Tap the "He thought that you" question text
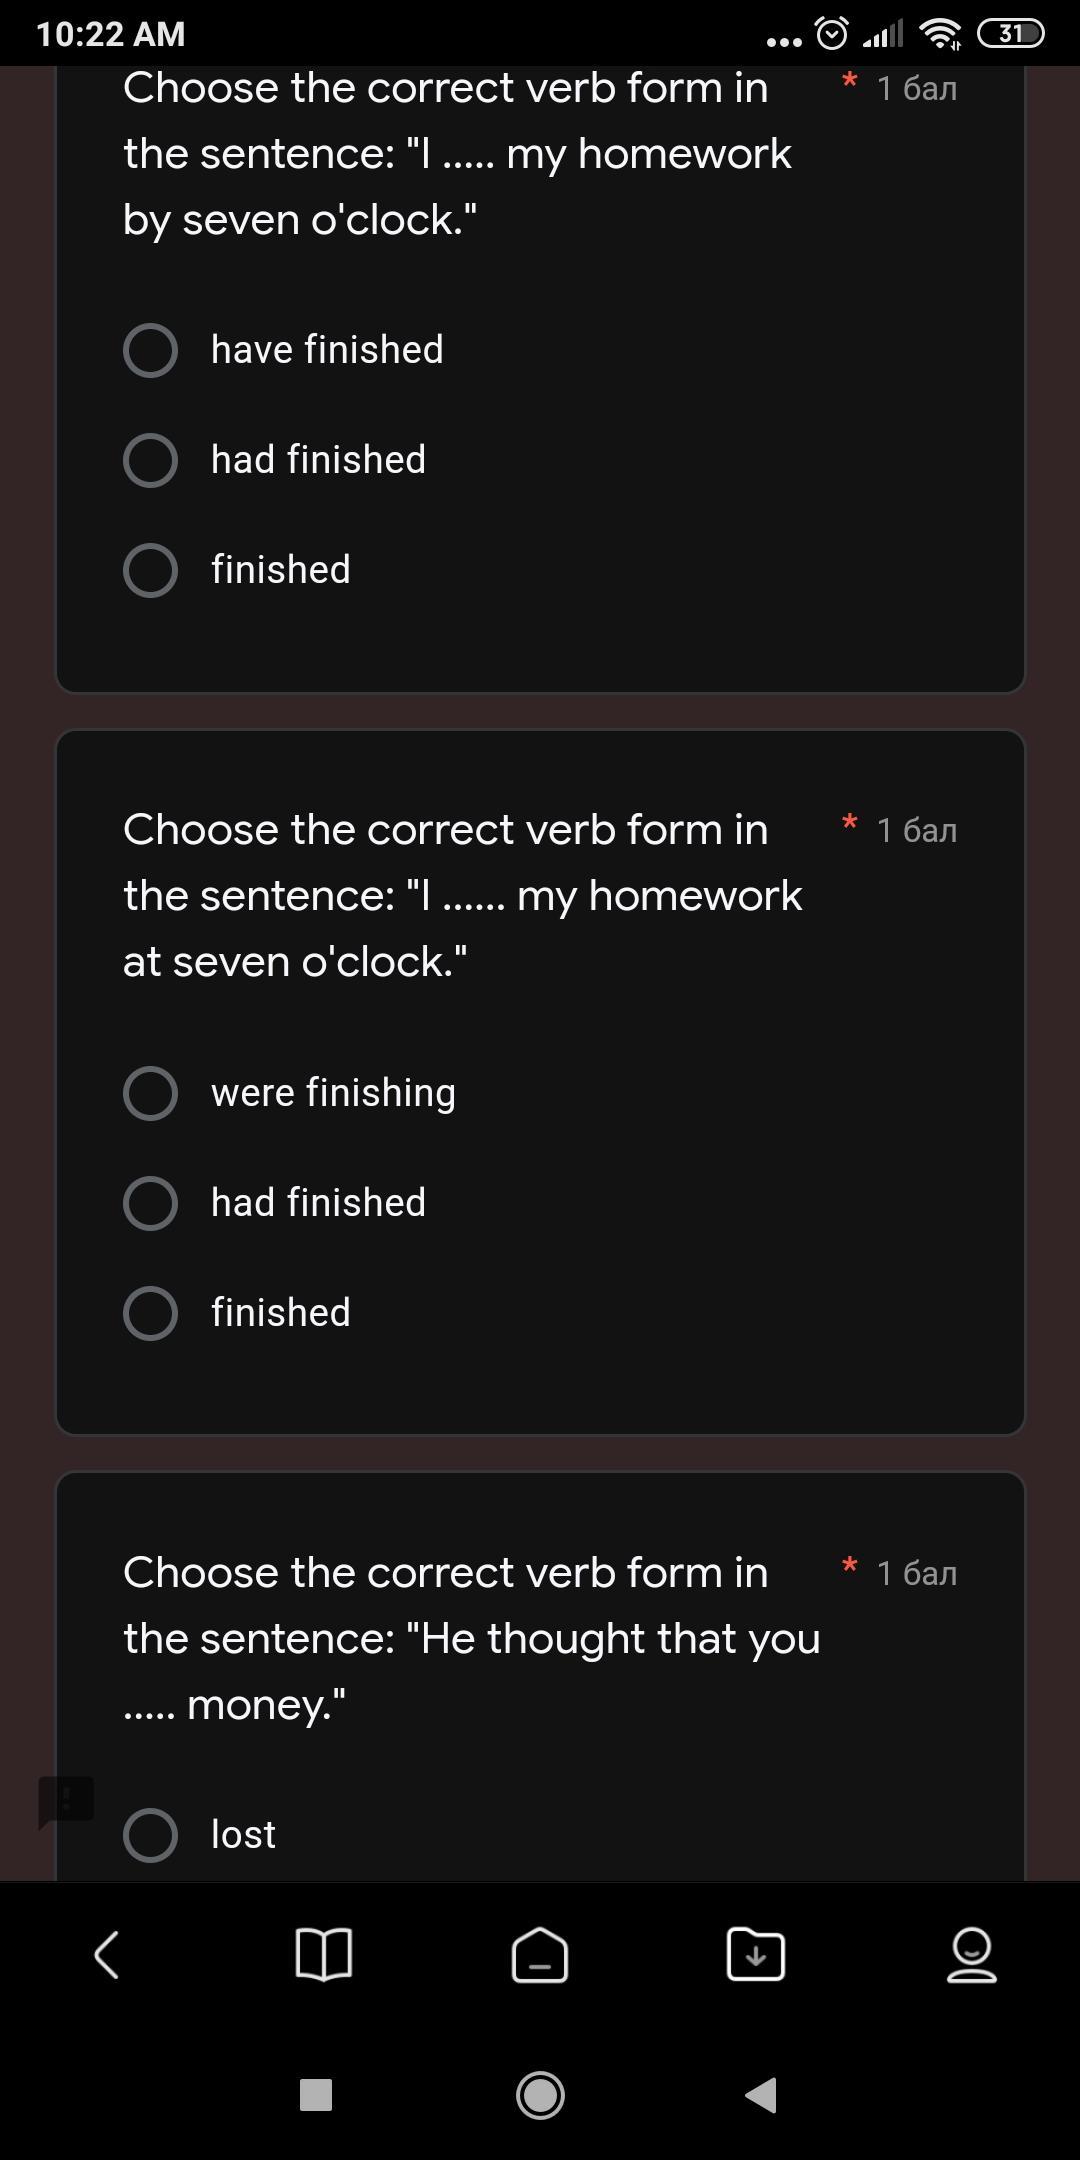Image resolution: width=1080 pixels, height=2160 pixels. [471, 1638]
